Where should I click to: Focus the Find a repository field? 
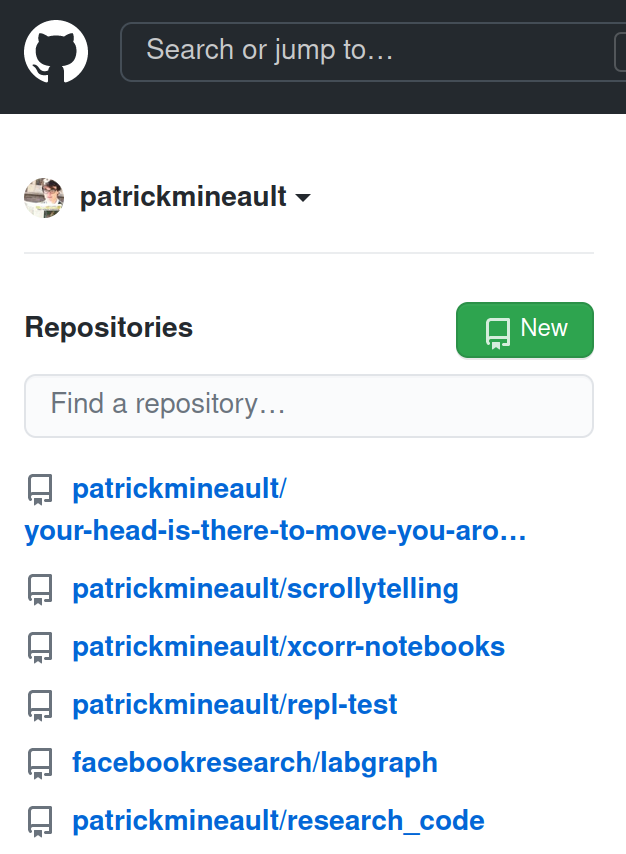point(309,406)
